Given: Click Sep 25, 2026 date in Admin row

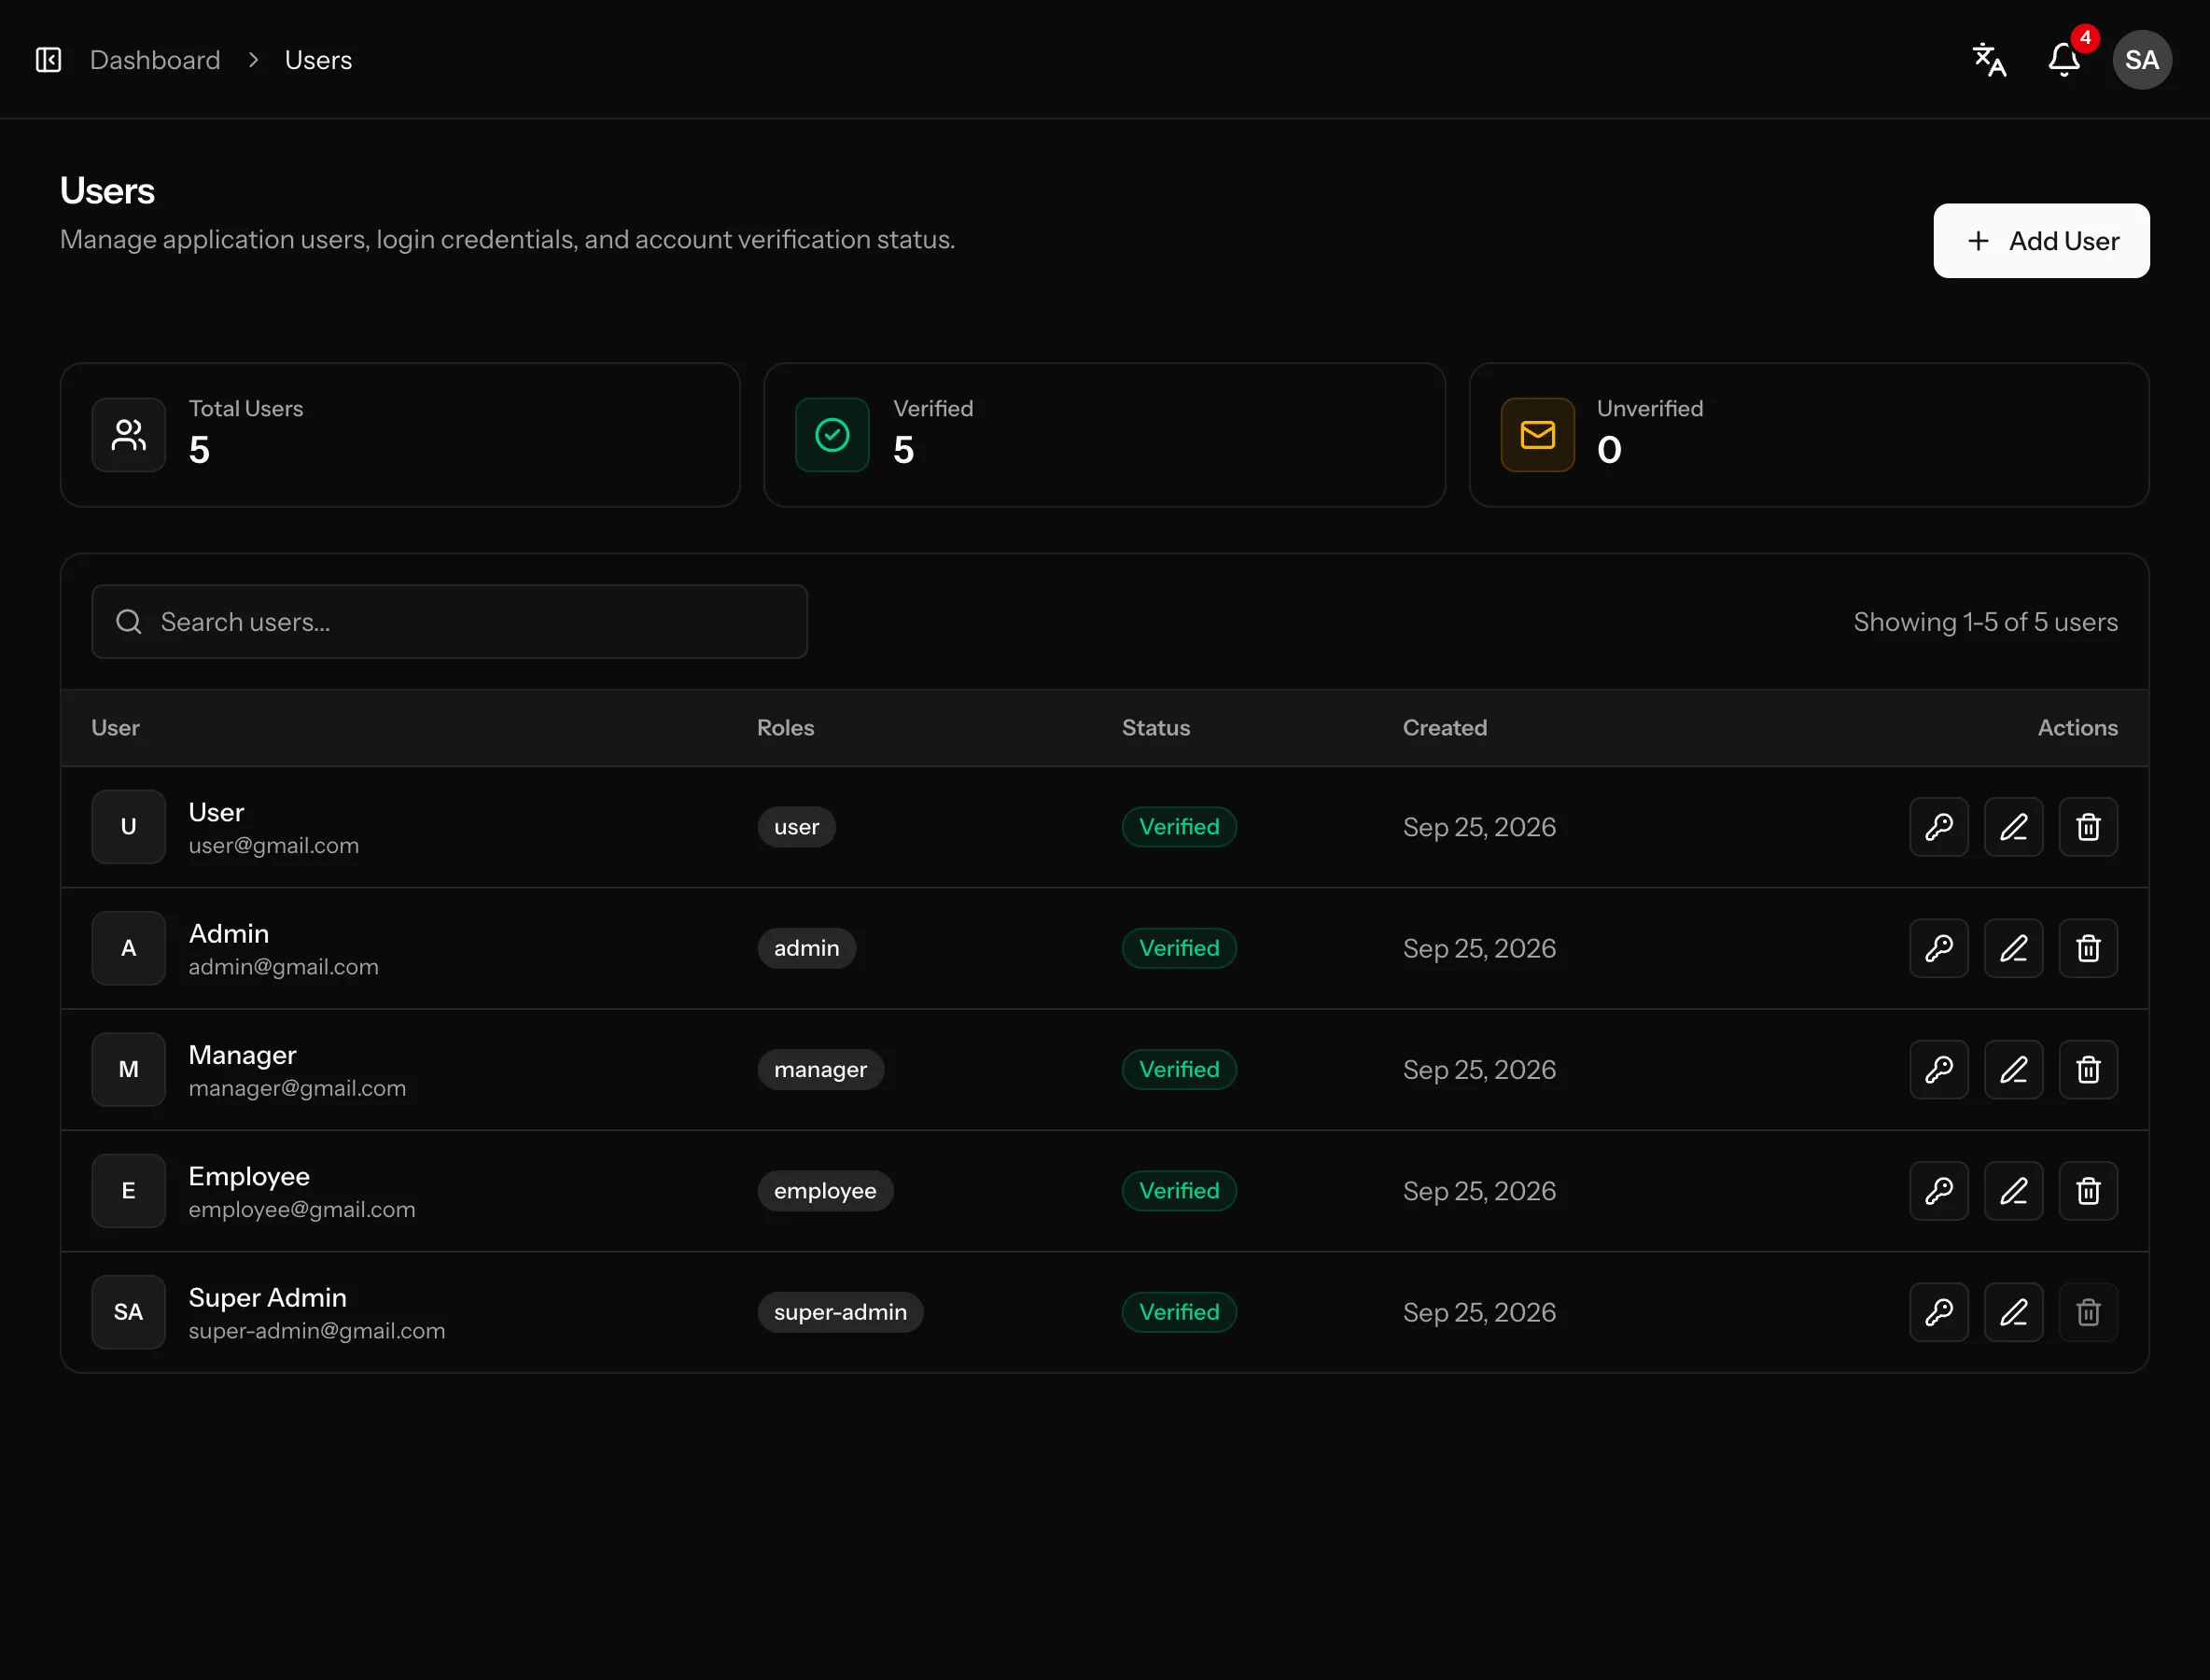Looking at the screenshot, I should click(1479, 948).
